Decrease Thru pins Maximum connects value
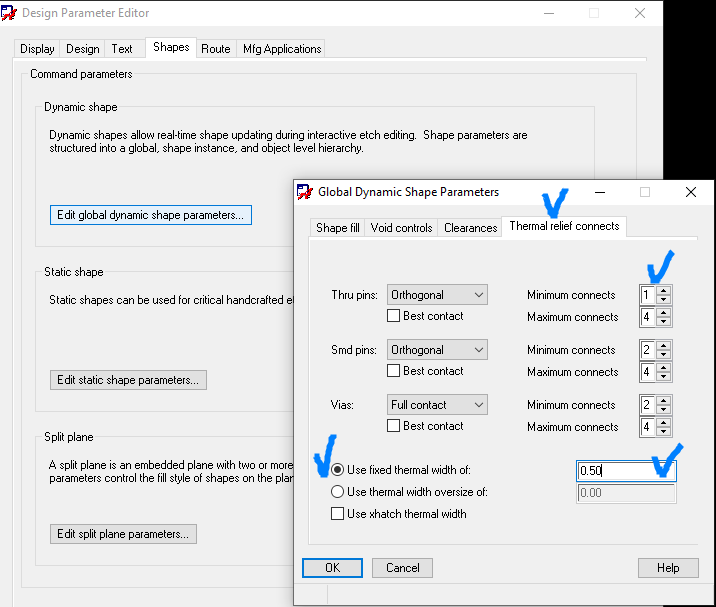The image size is (716, 607). pyautogui.click(x=663, y=322)
